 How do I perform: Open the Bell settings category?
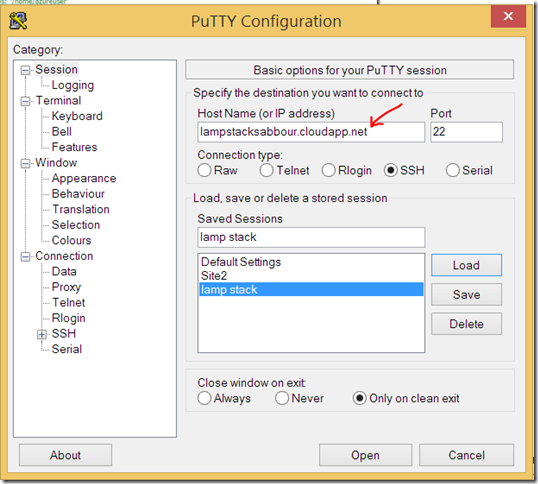[61, 131]
